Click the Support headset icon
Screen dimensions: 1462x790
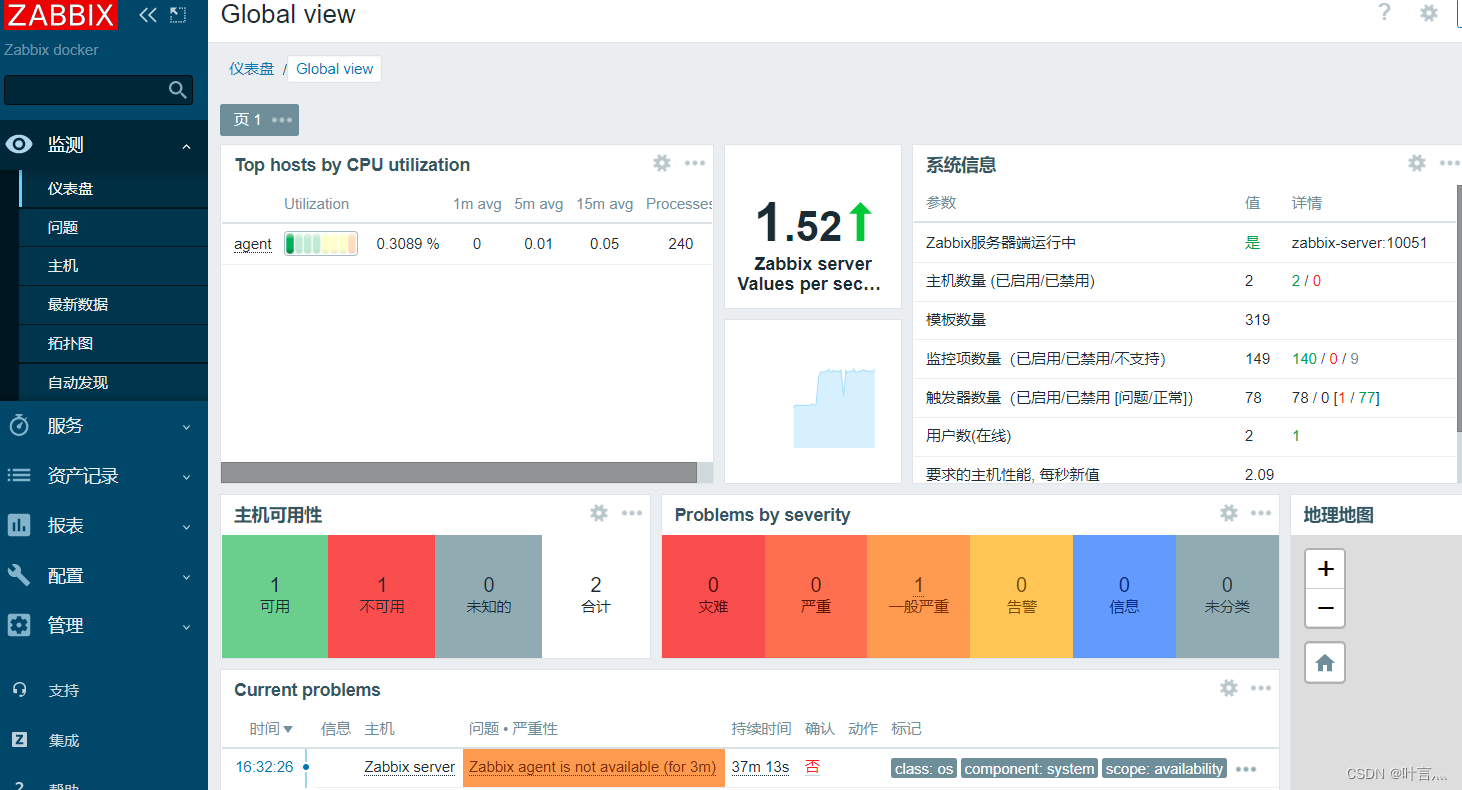19,690
